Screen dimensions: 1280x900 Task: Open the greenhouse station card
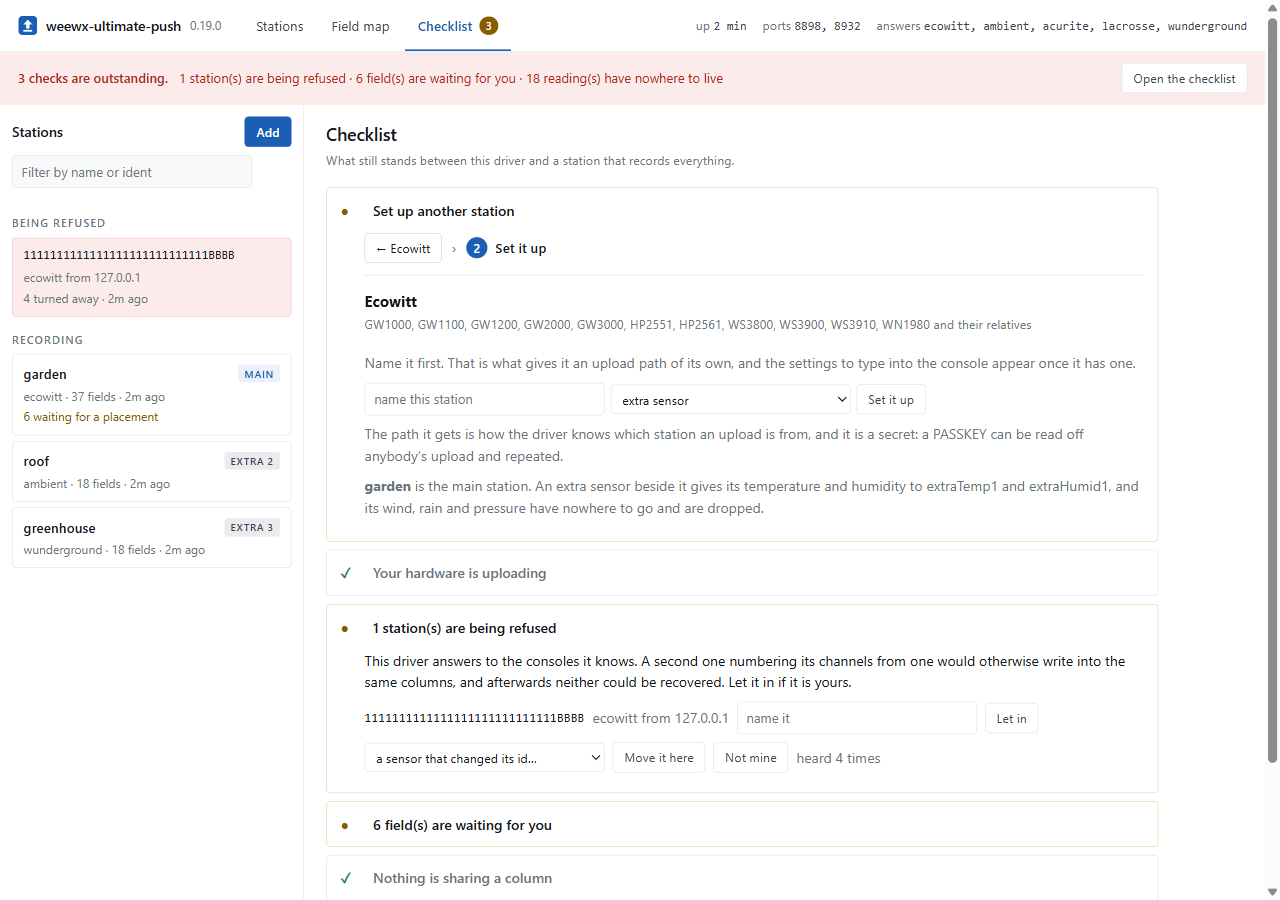(x=152, y=538)
